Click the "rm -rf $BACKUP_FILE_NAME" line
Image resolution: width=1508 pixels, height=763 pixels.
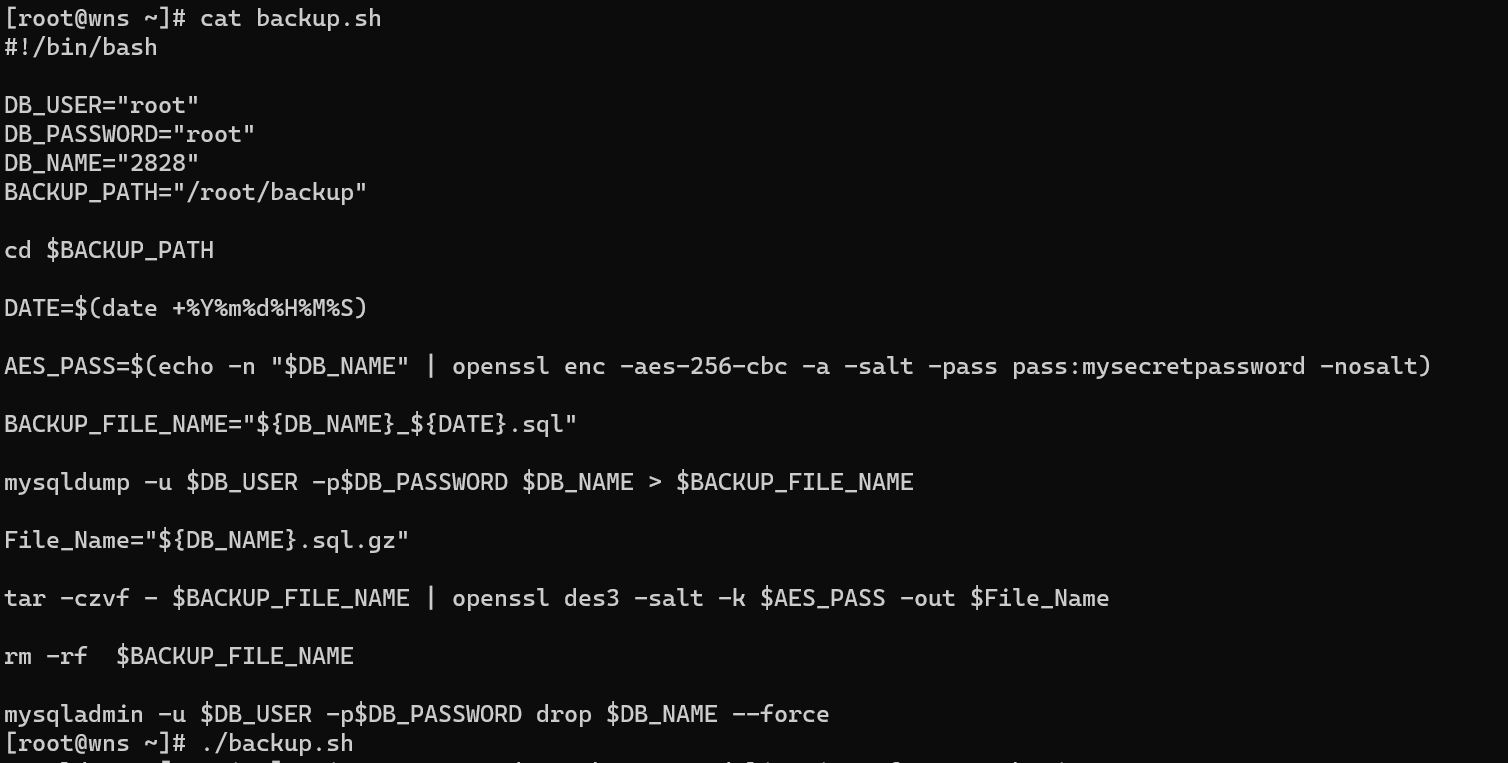[179, 656]
